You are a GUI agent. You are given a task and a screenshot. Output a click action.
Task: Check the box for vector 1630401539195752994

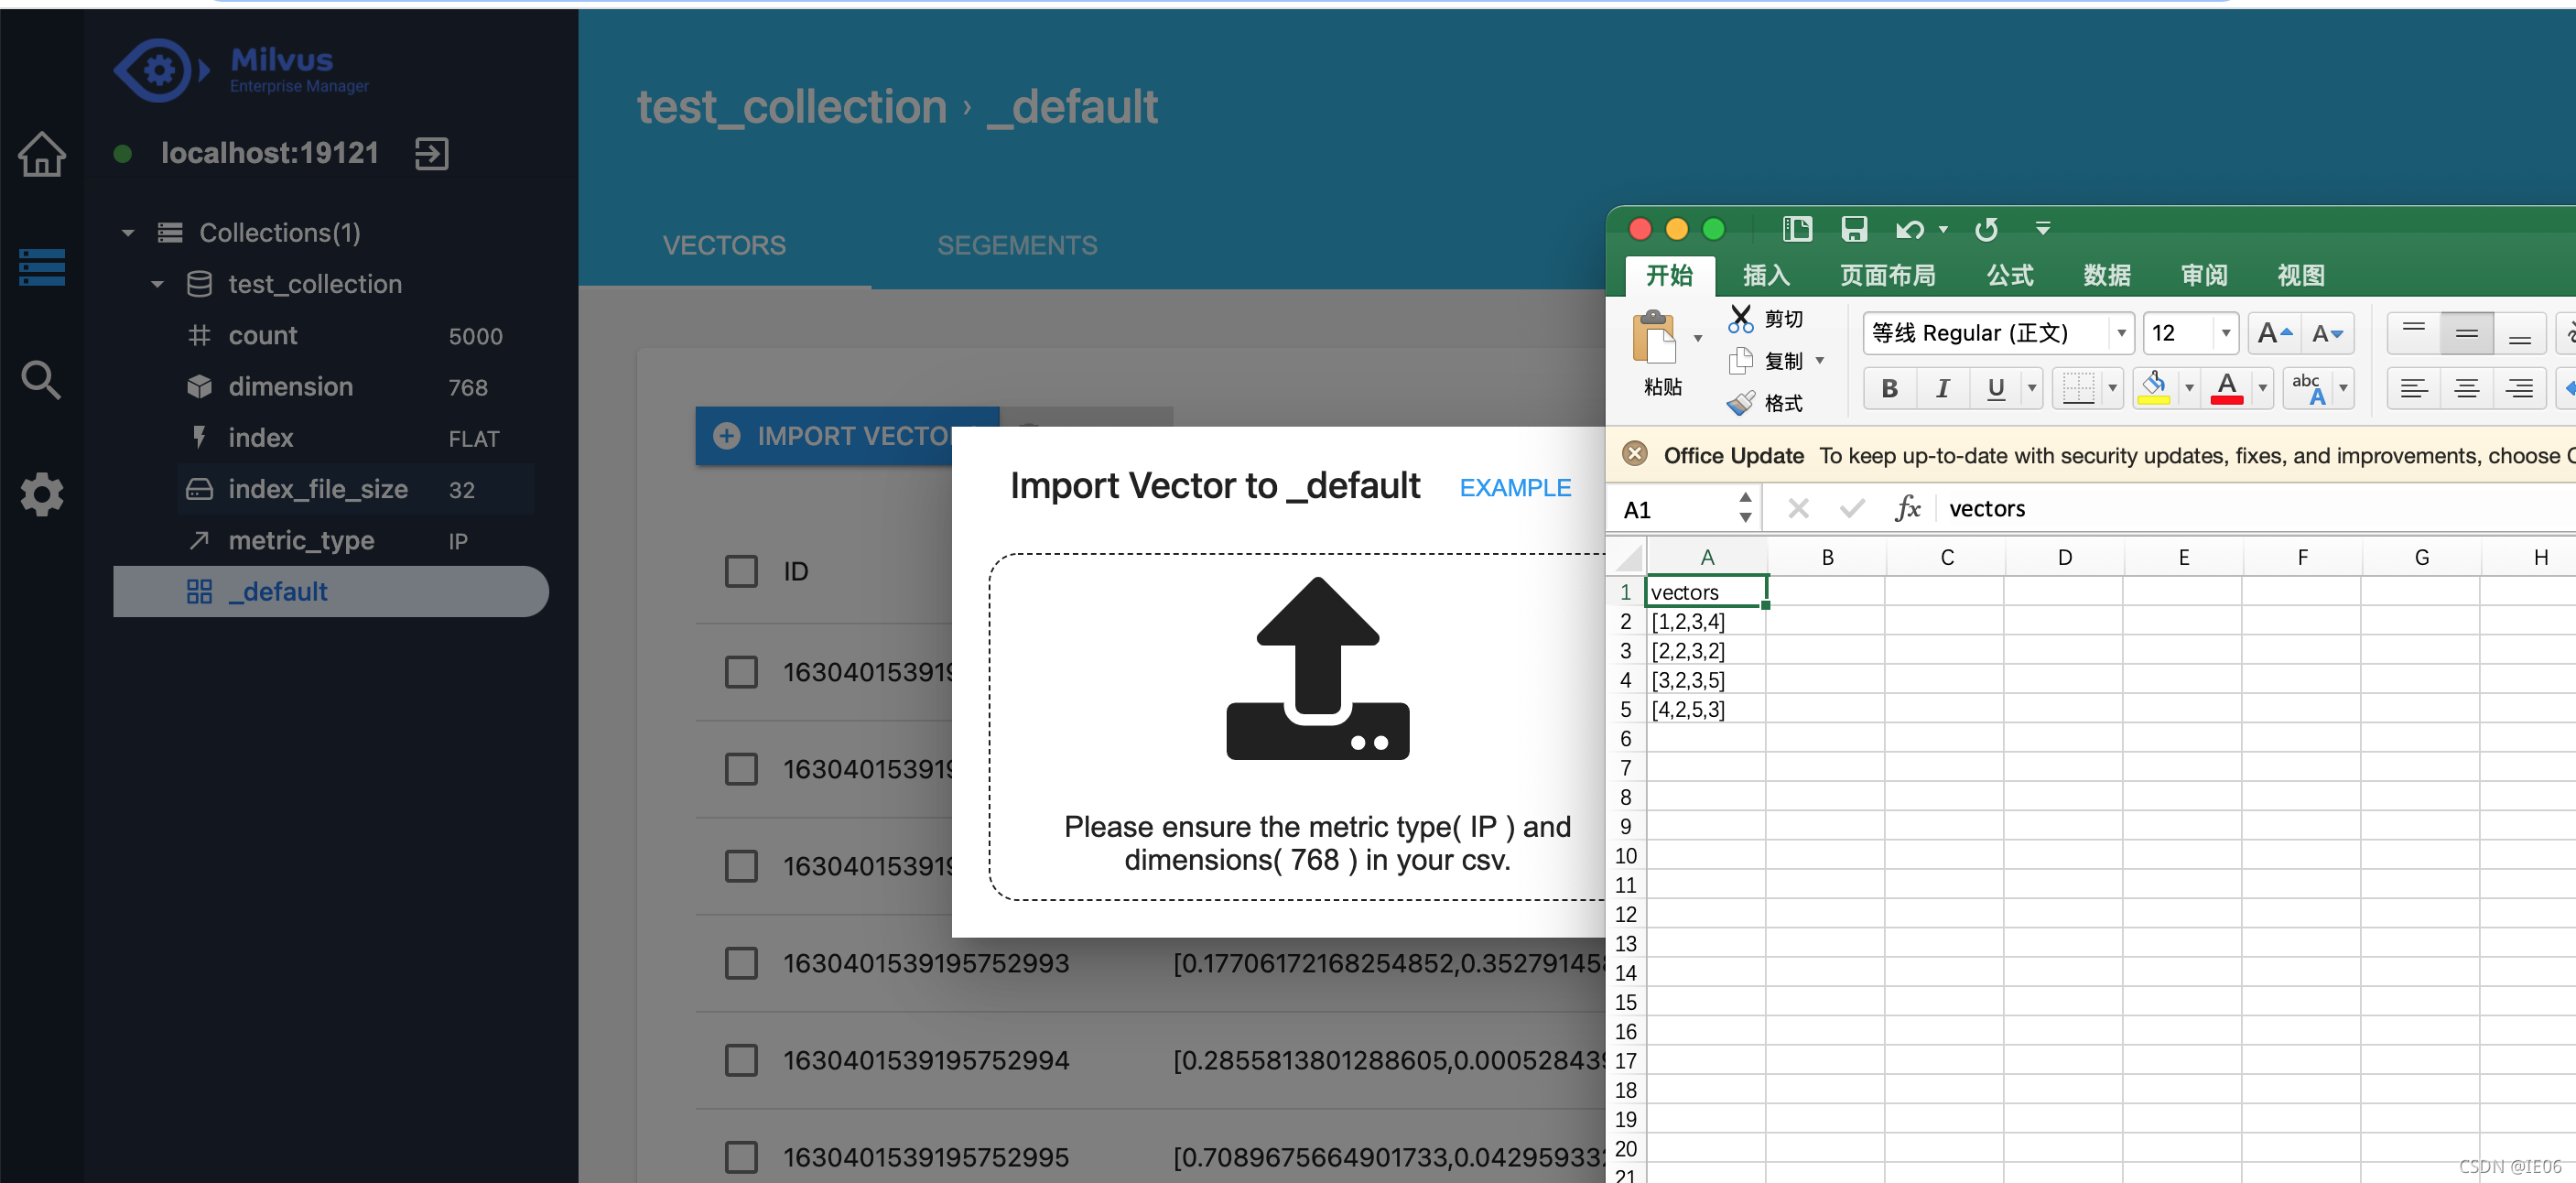coord(741,1060)
